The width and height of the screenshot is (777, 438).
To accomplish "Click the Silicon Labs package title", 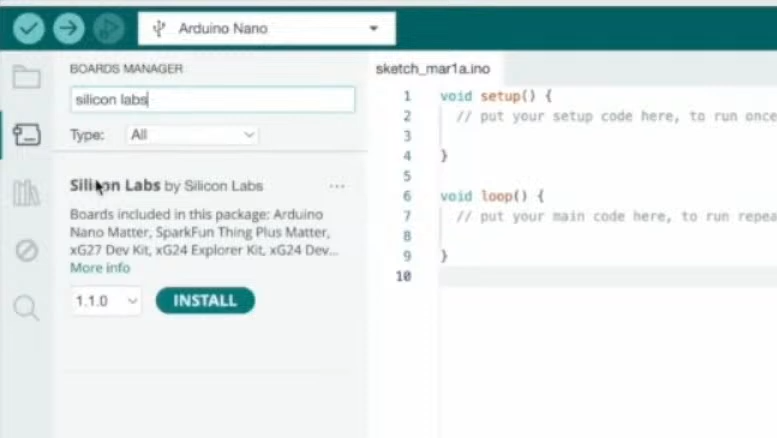I will point(115,186).
